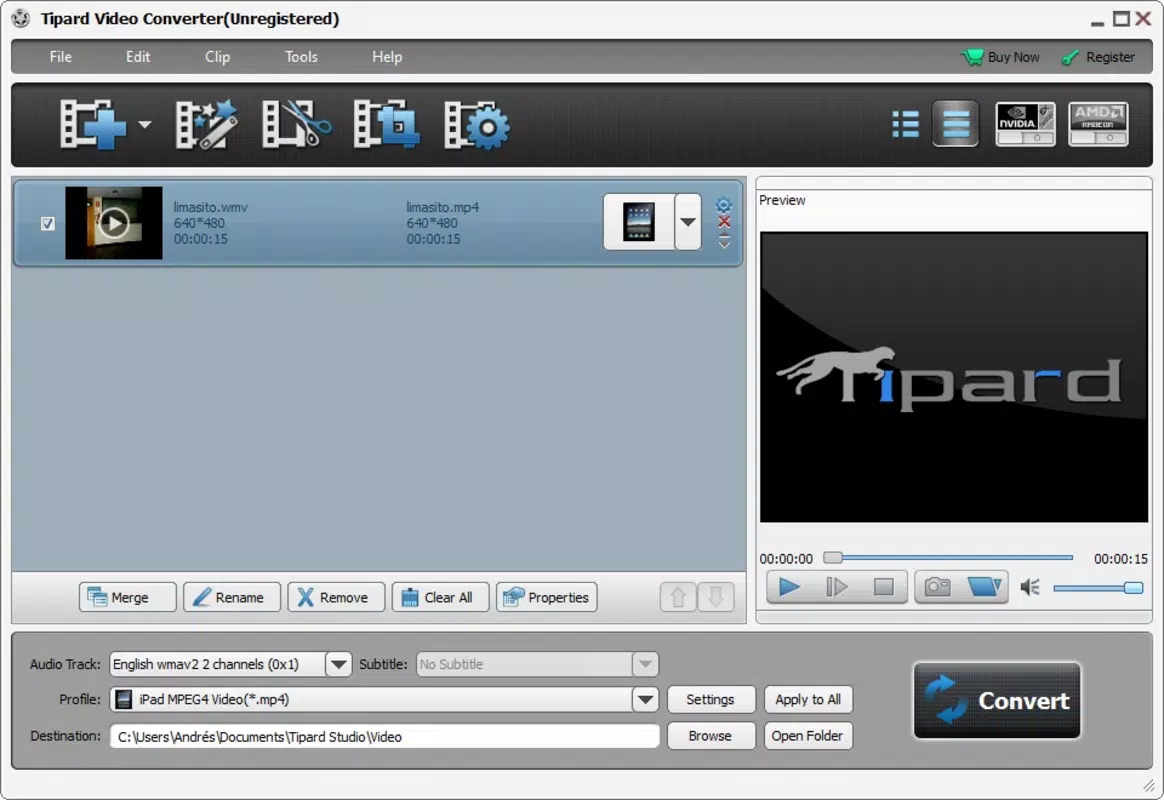The width and height of the screenshot is (1164, 800).
Task: Open the video Effect magic wand tool
Action: (x=206, y=125)
